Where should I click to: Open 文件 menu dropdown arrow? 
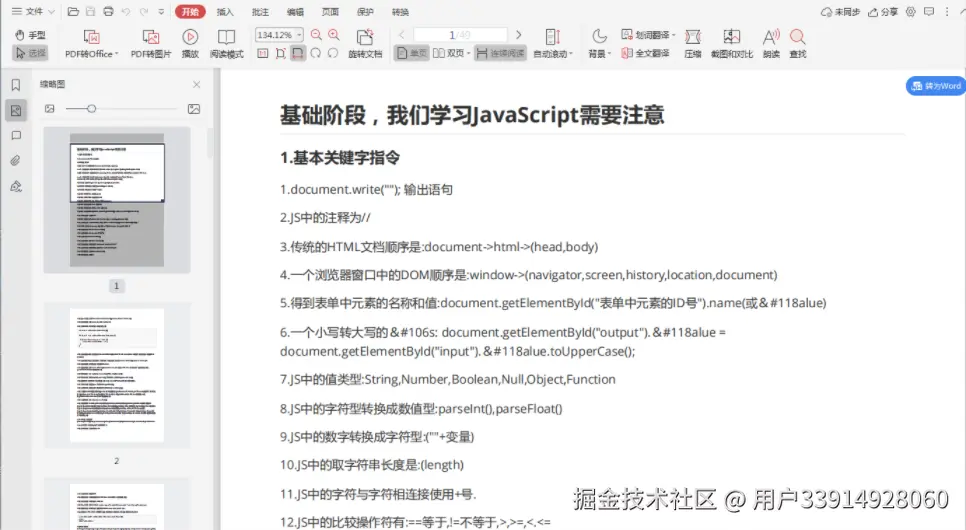point(52,12)
